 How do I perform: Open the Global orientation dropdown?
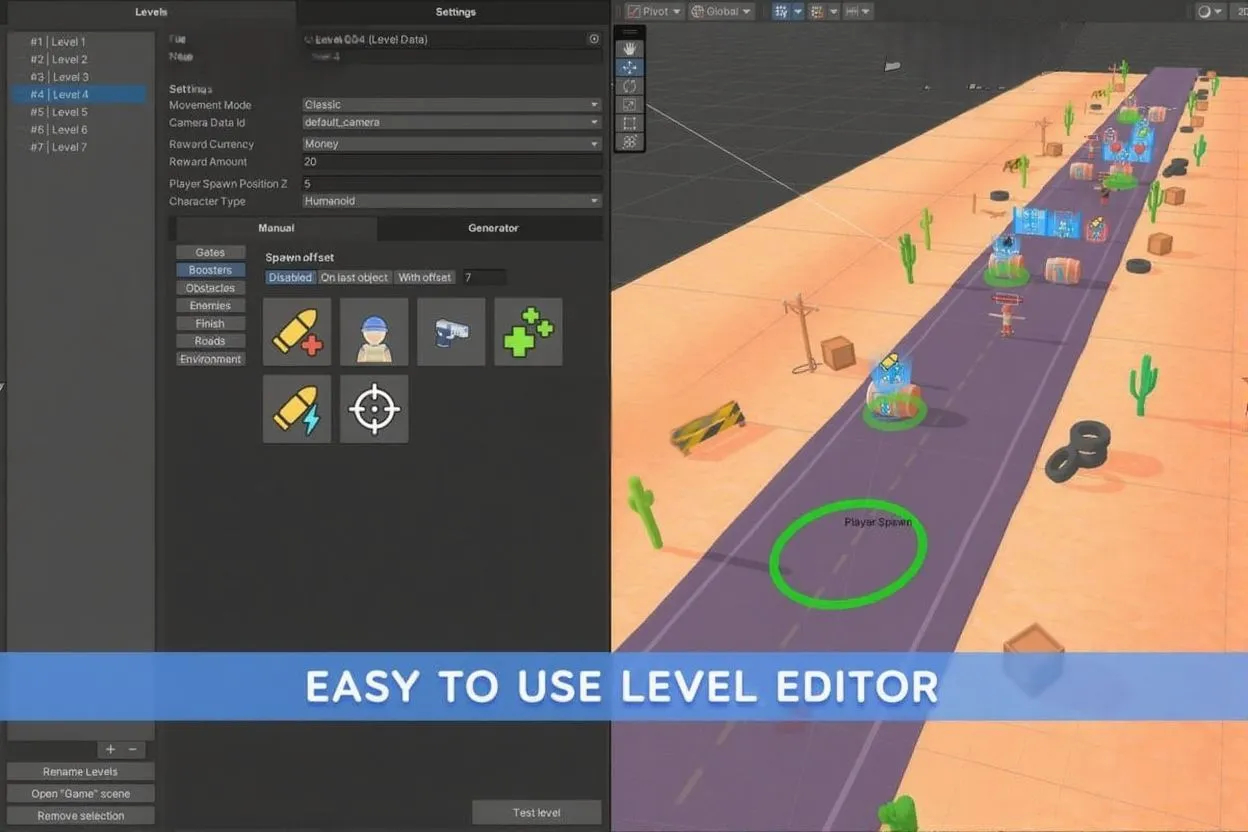pos(721,11)
